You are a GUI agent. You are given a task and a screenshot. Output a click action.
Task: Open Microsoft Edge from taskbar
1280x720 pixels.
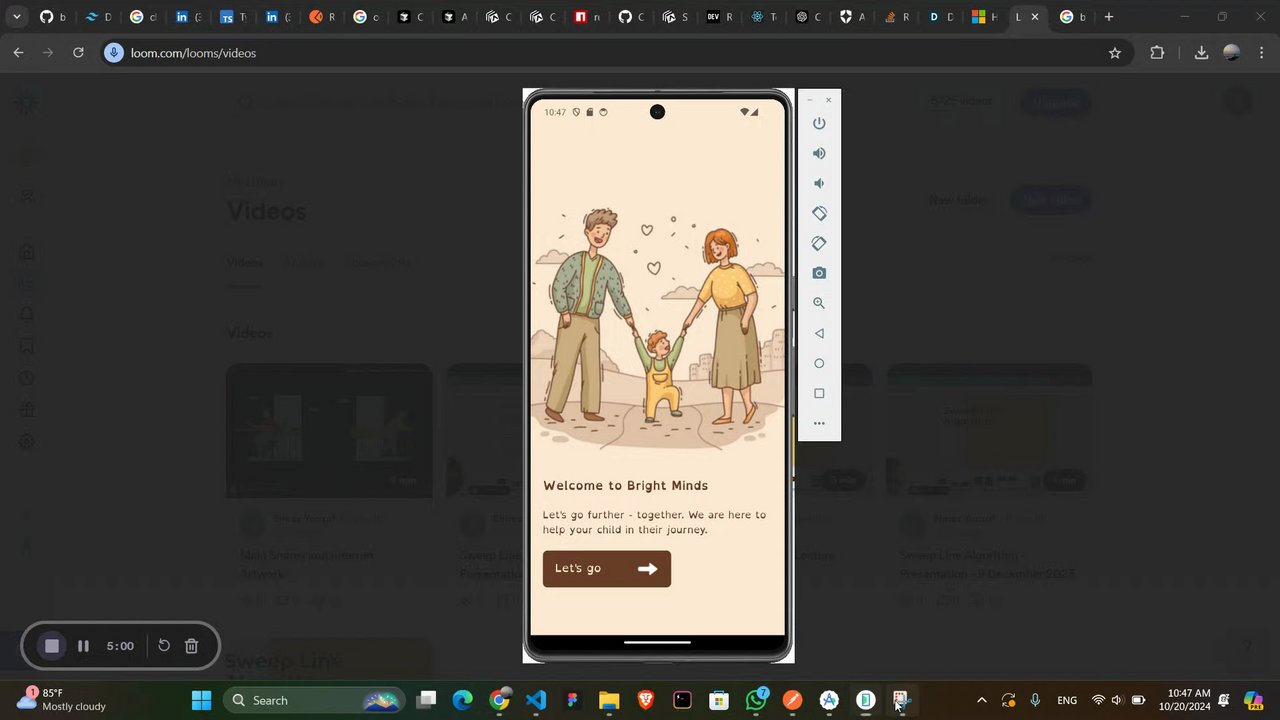coord(462,700)
